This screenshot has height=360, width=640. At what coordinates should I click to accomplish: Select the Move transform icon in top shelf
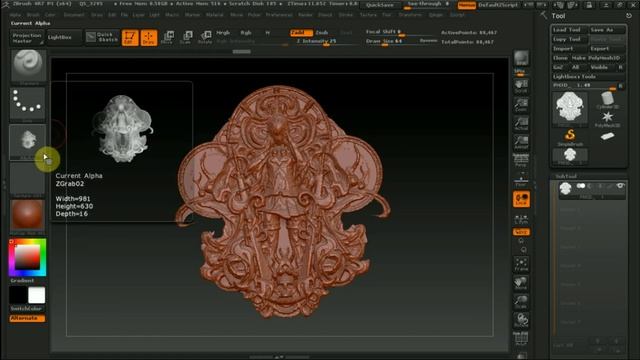[x=167, y=37]
